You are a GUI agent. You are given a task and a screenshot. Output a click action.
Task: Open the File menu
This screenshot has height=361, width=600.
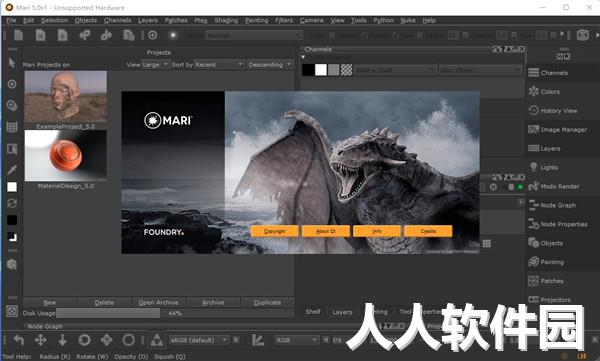[11, 20]
